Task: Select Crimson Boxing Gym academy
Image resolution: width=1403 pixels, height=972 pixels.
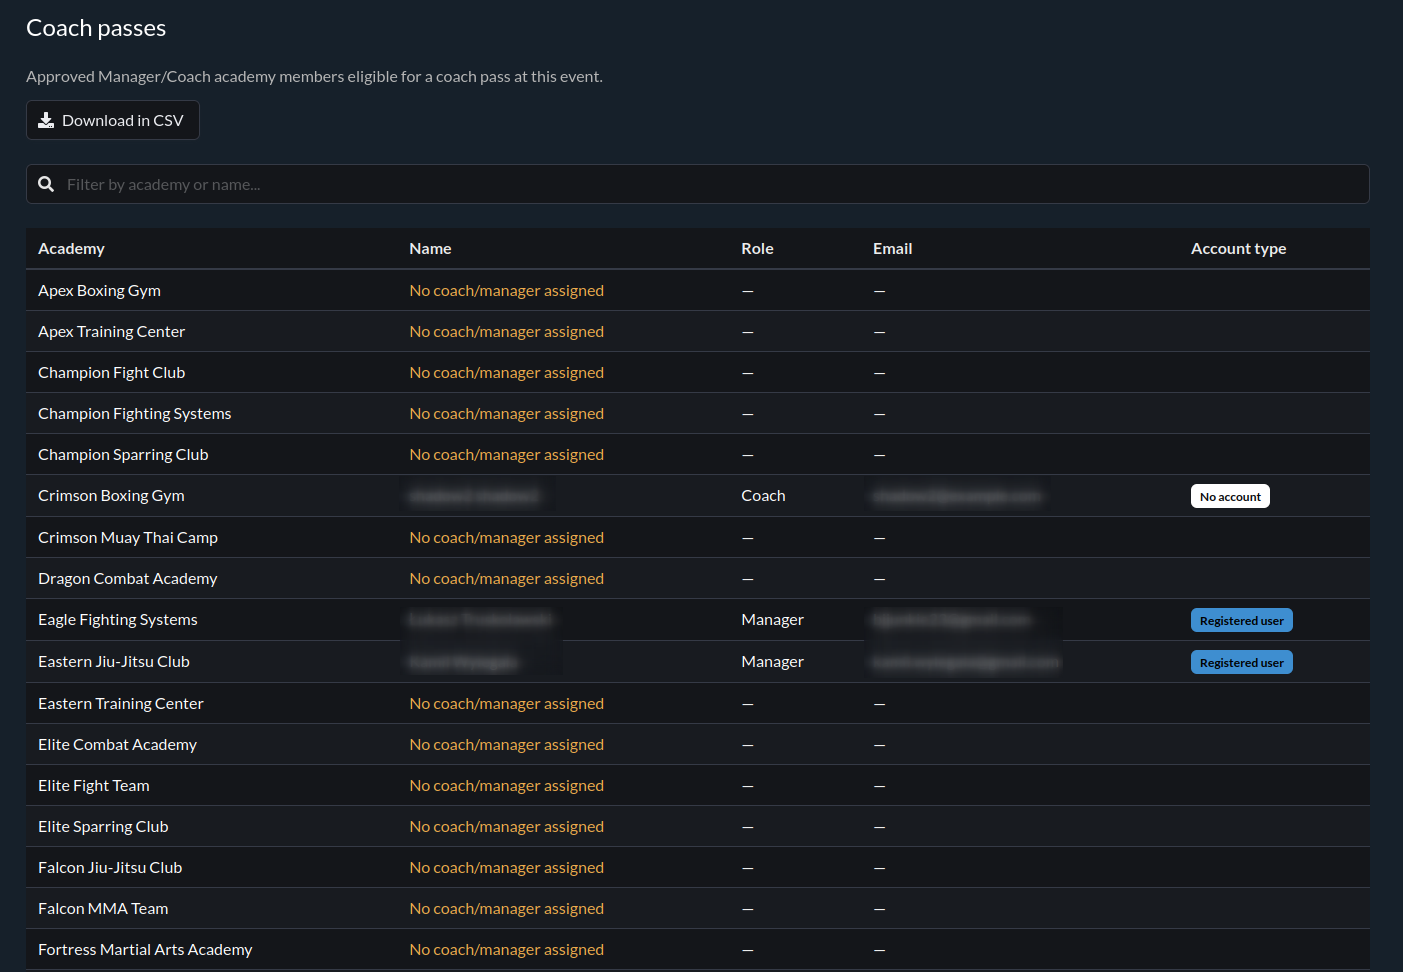Action: 111,496
